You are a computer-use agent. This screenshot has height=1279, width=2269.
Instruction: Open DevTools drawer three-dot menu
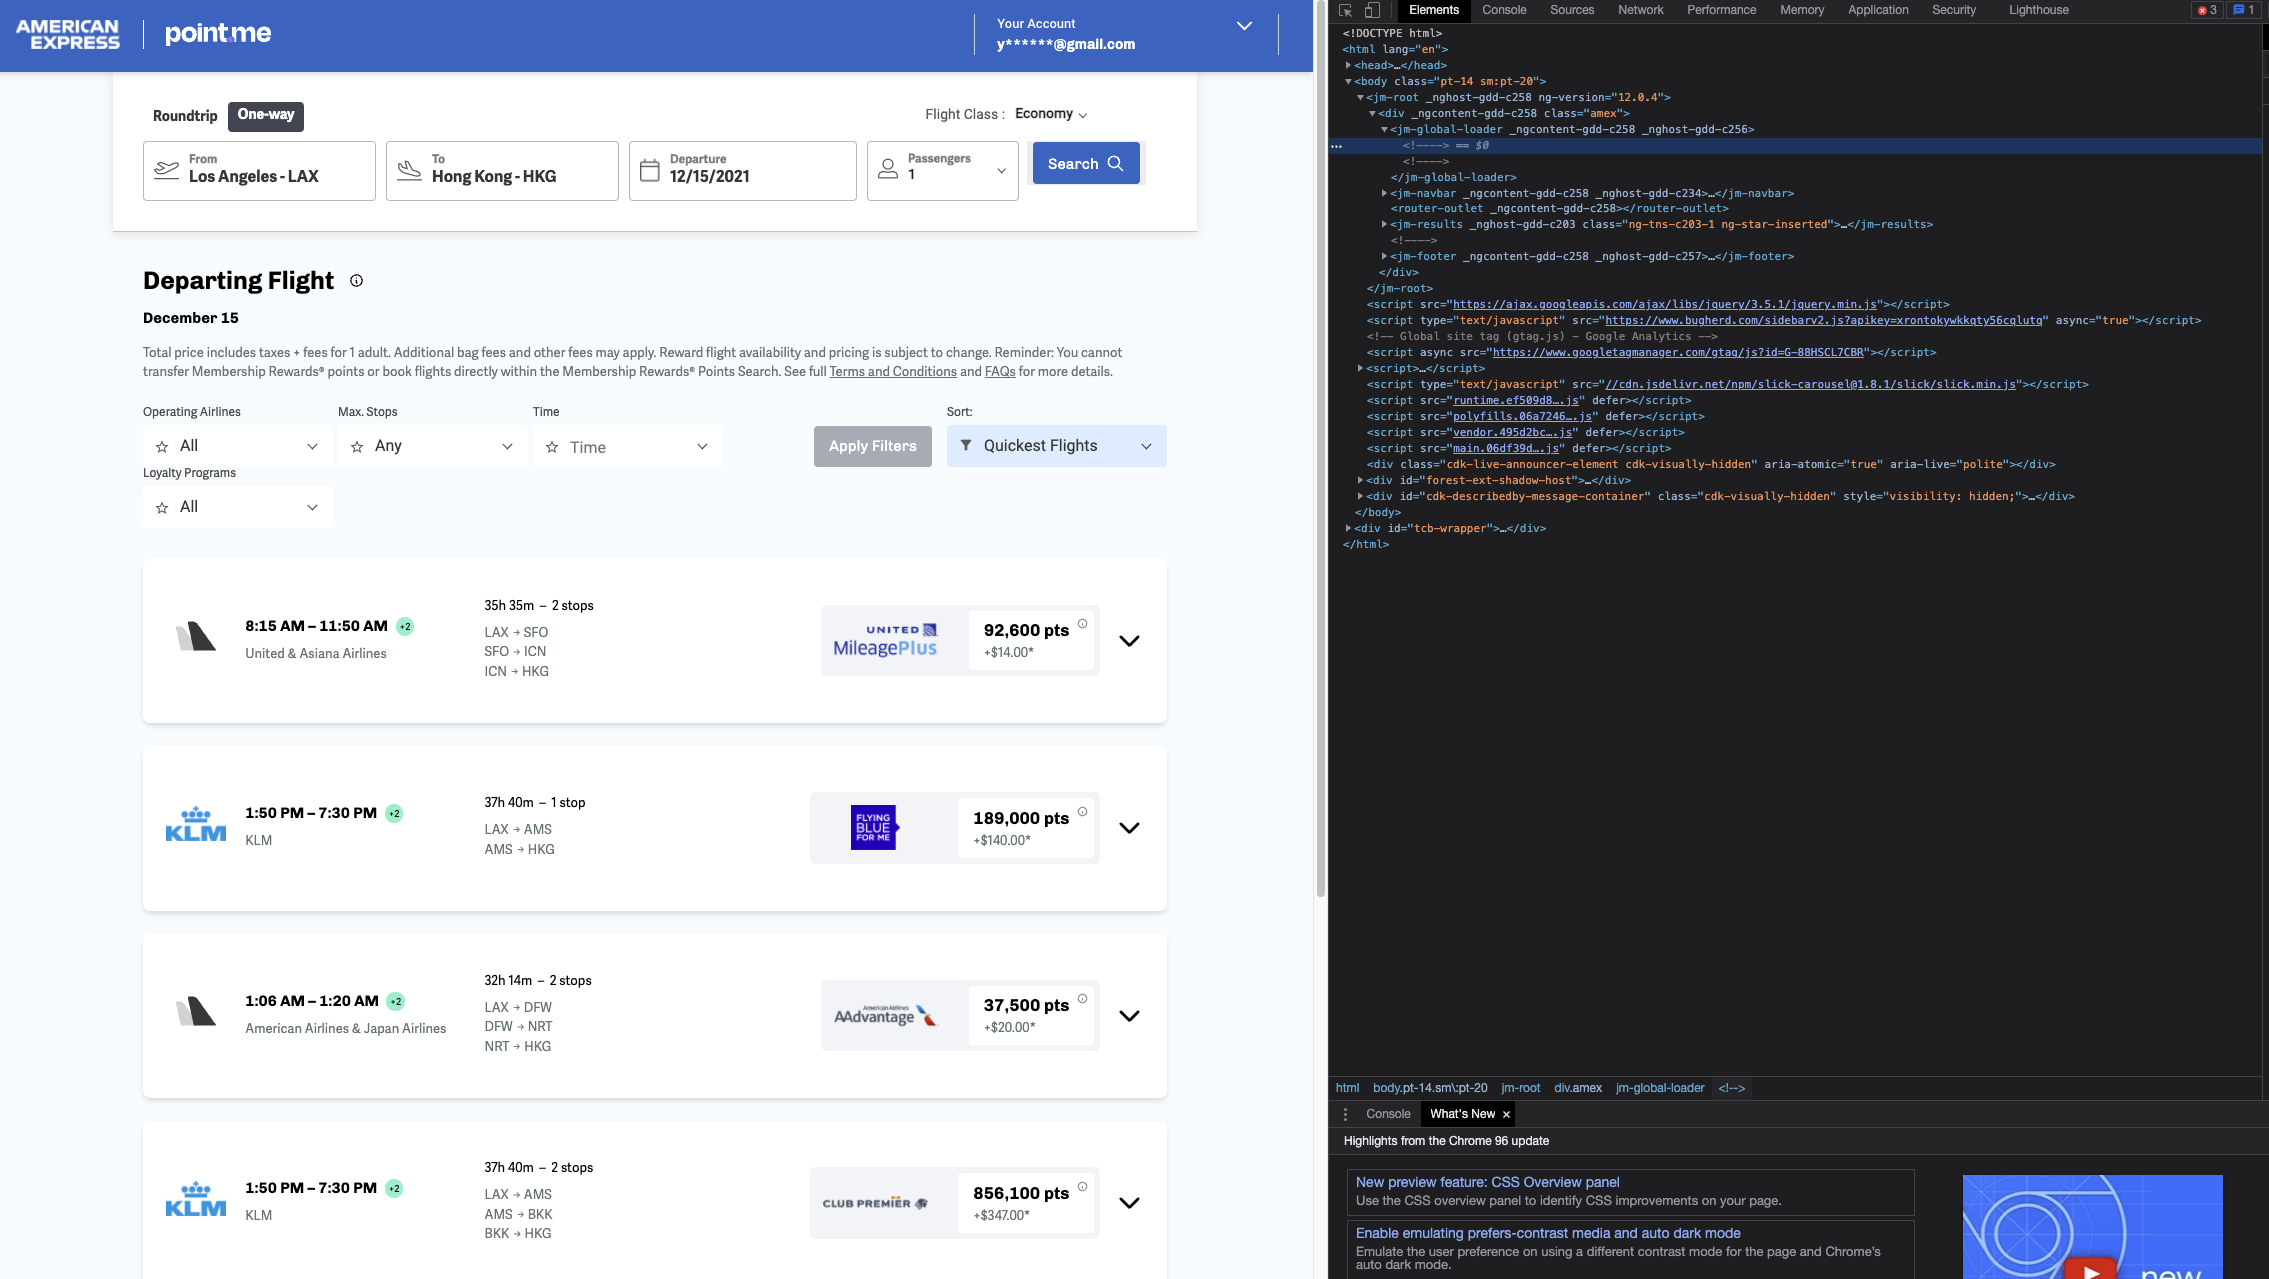click(1345, 1114)
